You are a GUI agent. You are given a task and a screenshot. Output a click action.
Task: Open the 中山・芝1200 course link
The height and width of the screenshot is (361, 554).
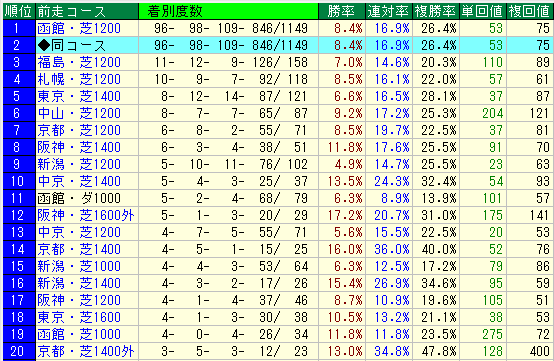pyautogui.click(x=79, y=113)
